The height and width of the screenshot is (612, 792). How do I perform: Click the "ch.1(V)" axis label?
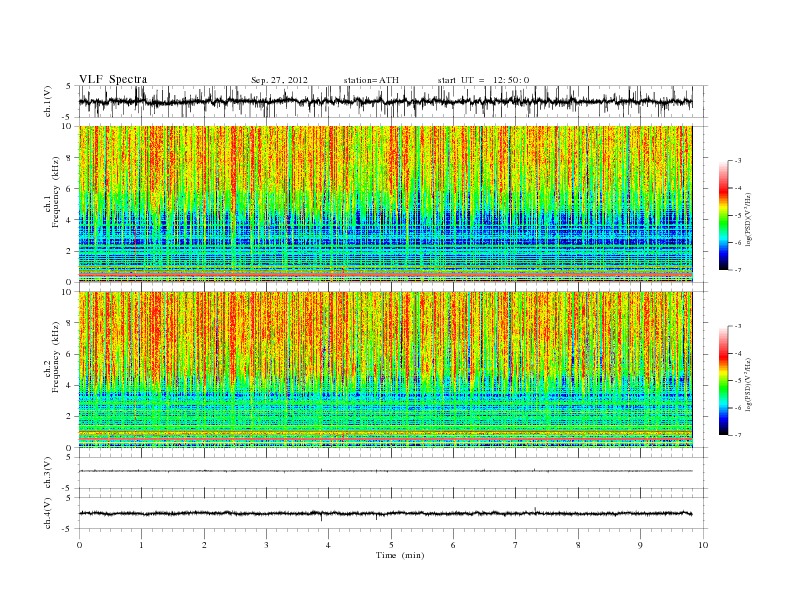coord(48,101)
